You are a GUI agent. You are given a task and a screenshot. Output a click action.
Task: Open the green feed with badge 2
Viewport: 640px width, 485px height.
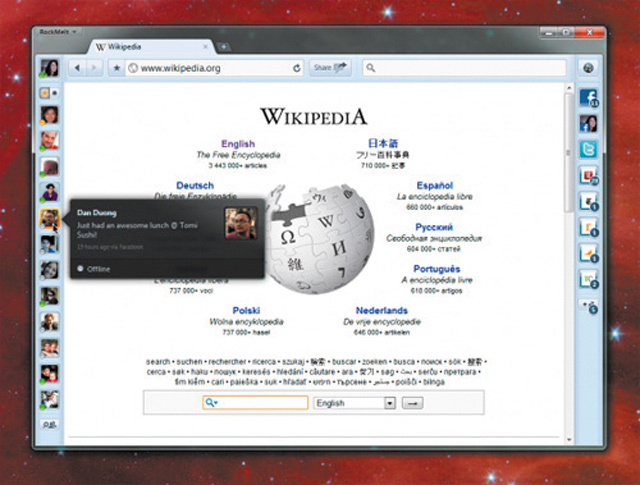pos(588,280)
